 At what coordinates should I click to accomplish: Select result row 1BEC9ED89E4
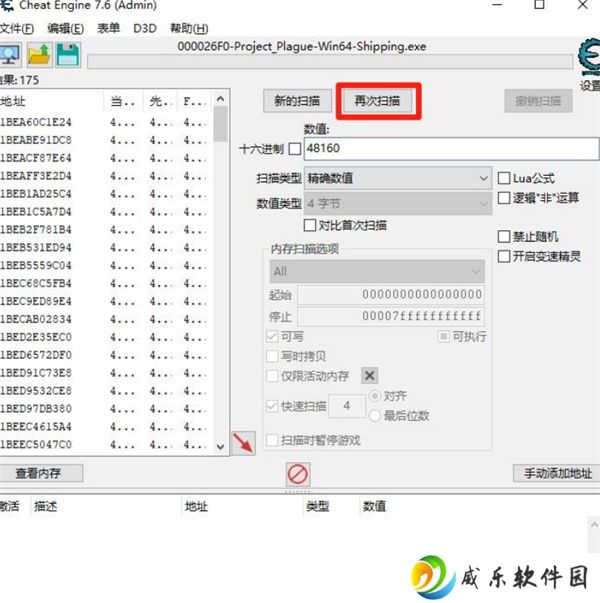(106, 301)
